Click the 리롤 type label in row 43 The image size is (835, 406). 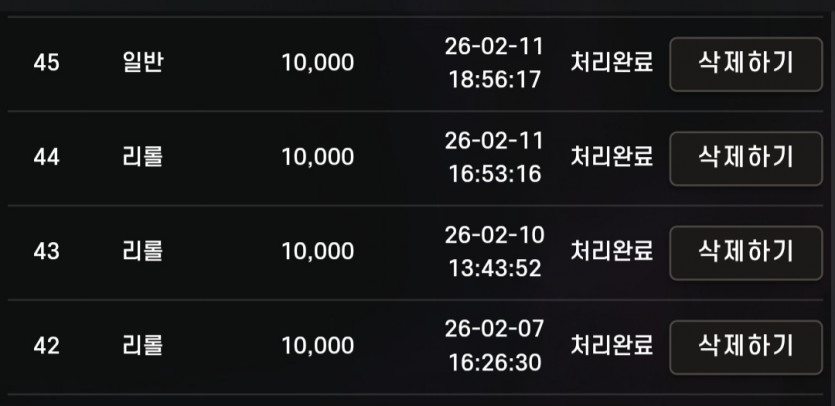coord(142,251)
